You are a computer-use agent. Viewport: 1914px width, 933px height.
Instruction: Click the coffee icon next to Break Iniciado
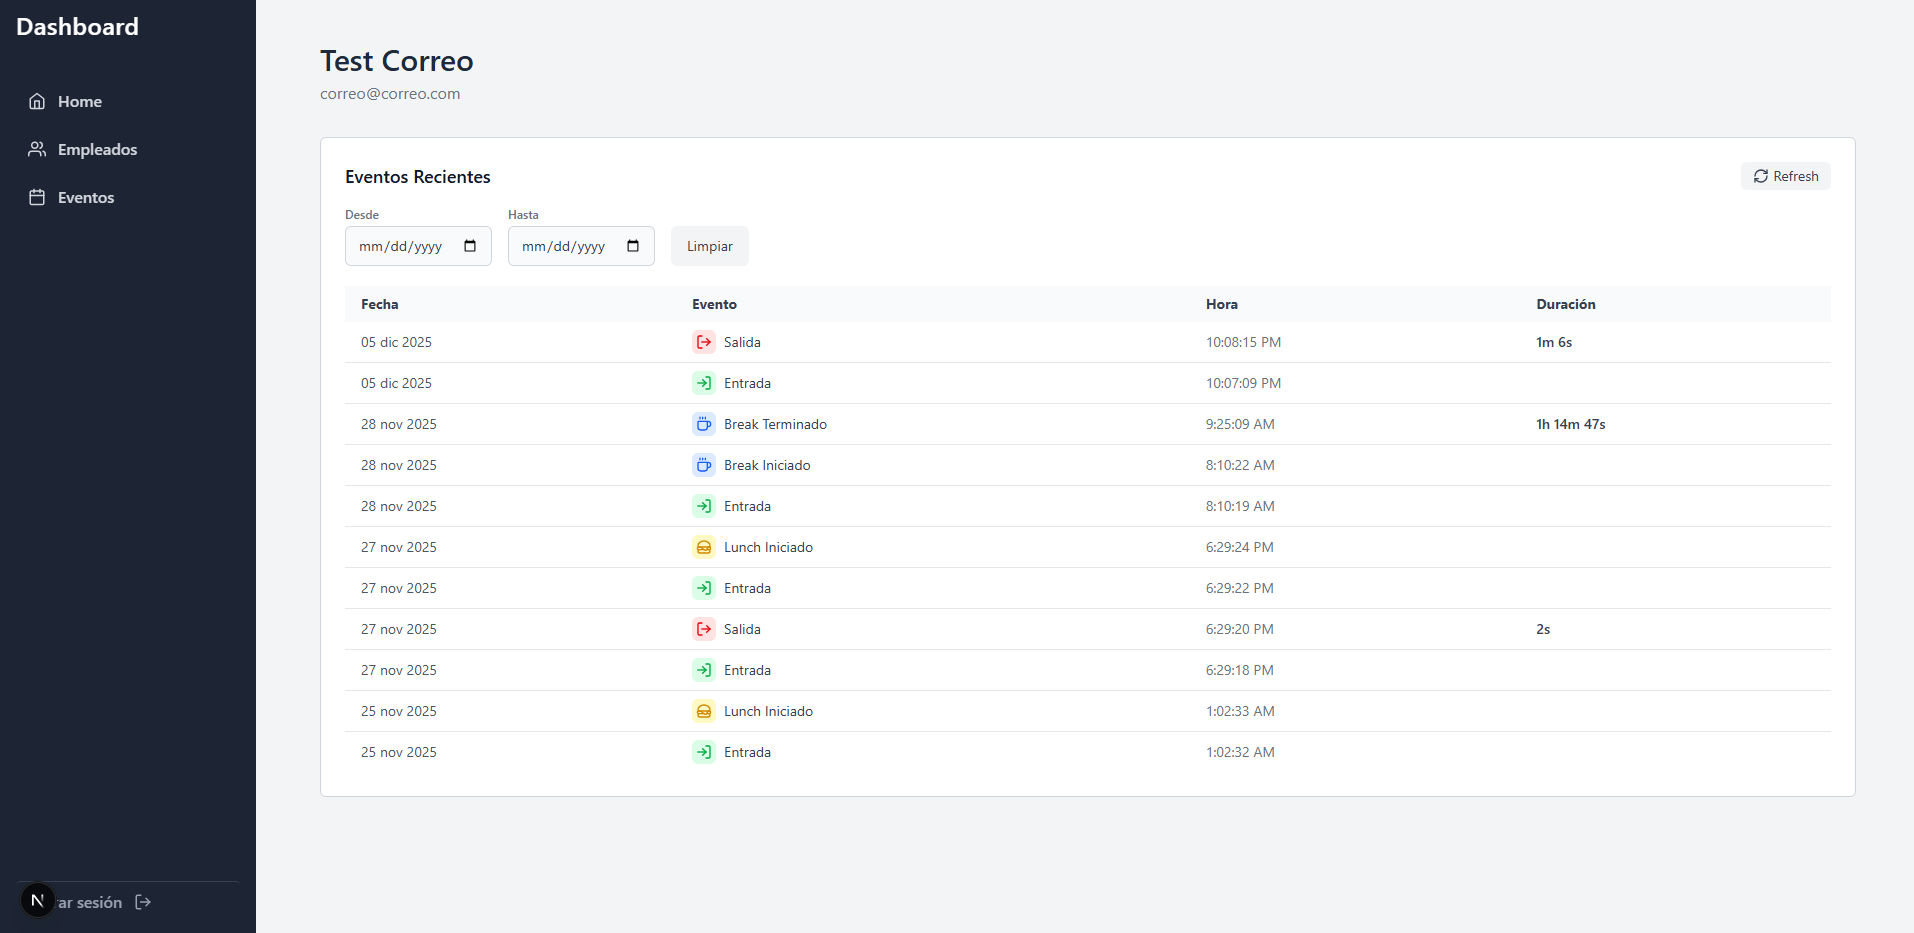703,465
